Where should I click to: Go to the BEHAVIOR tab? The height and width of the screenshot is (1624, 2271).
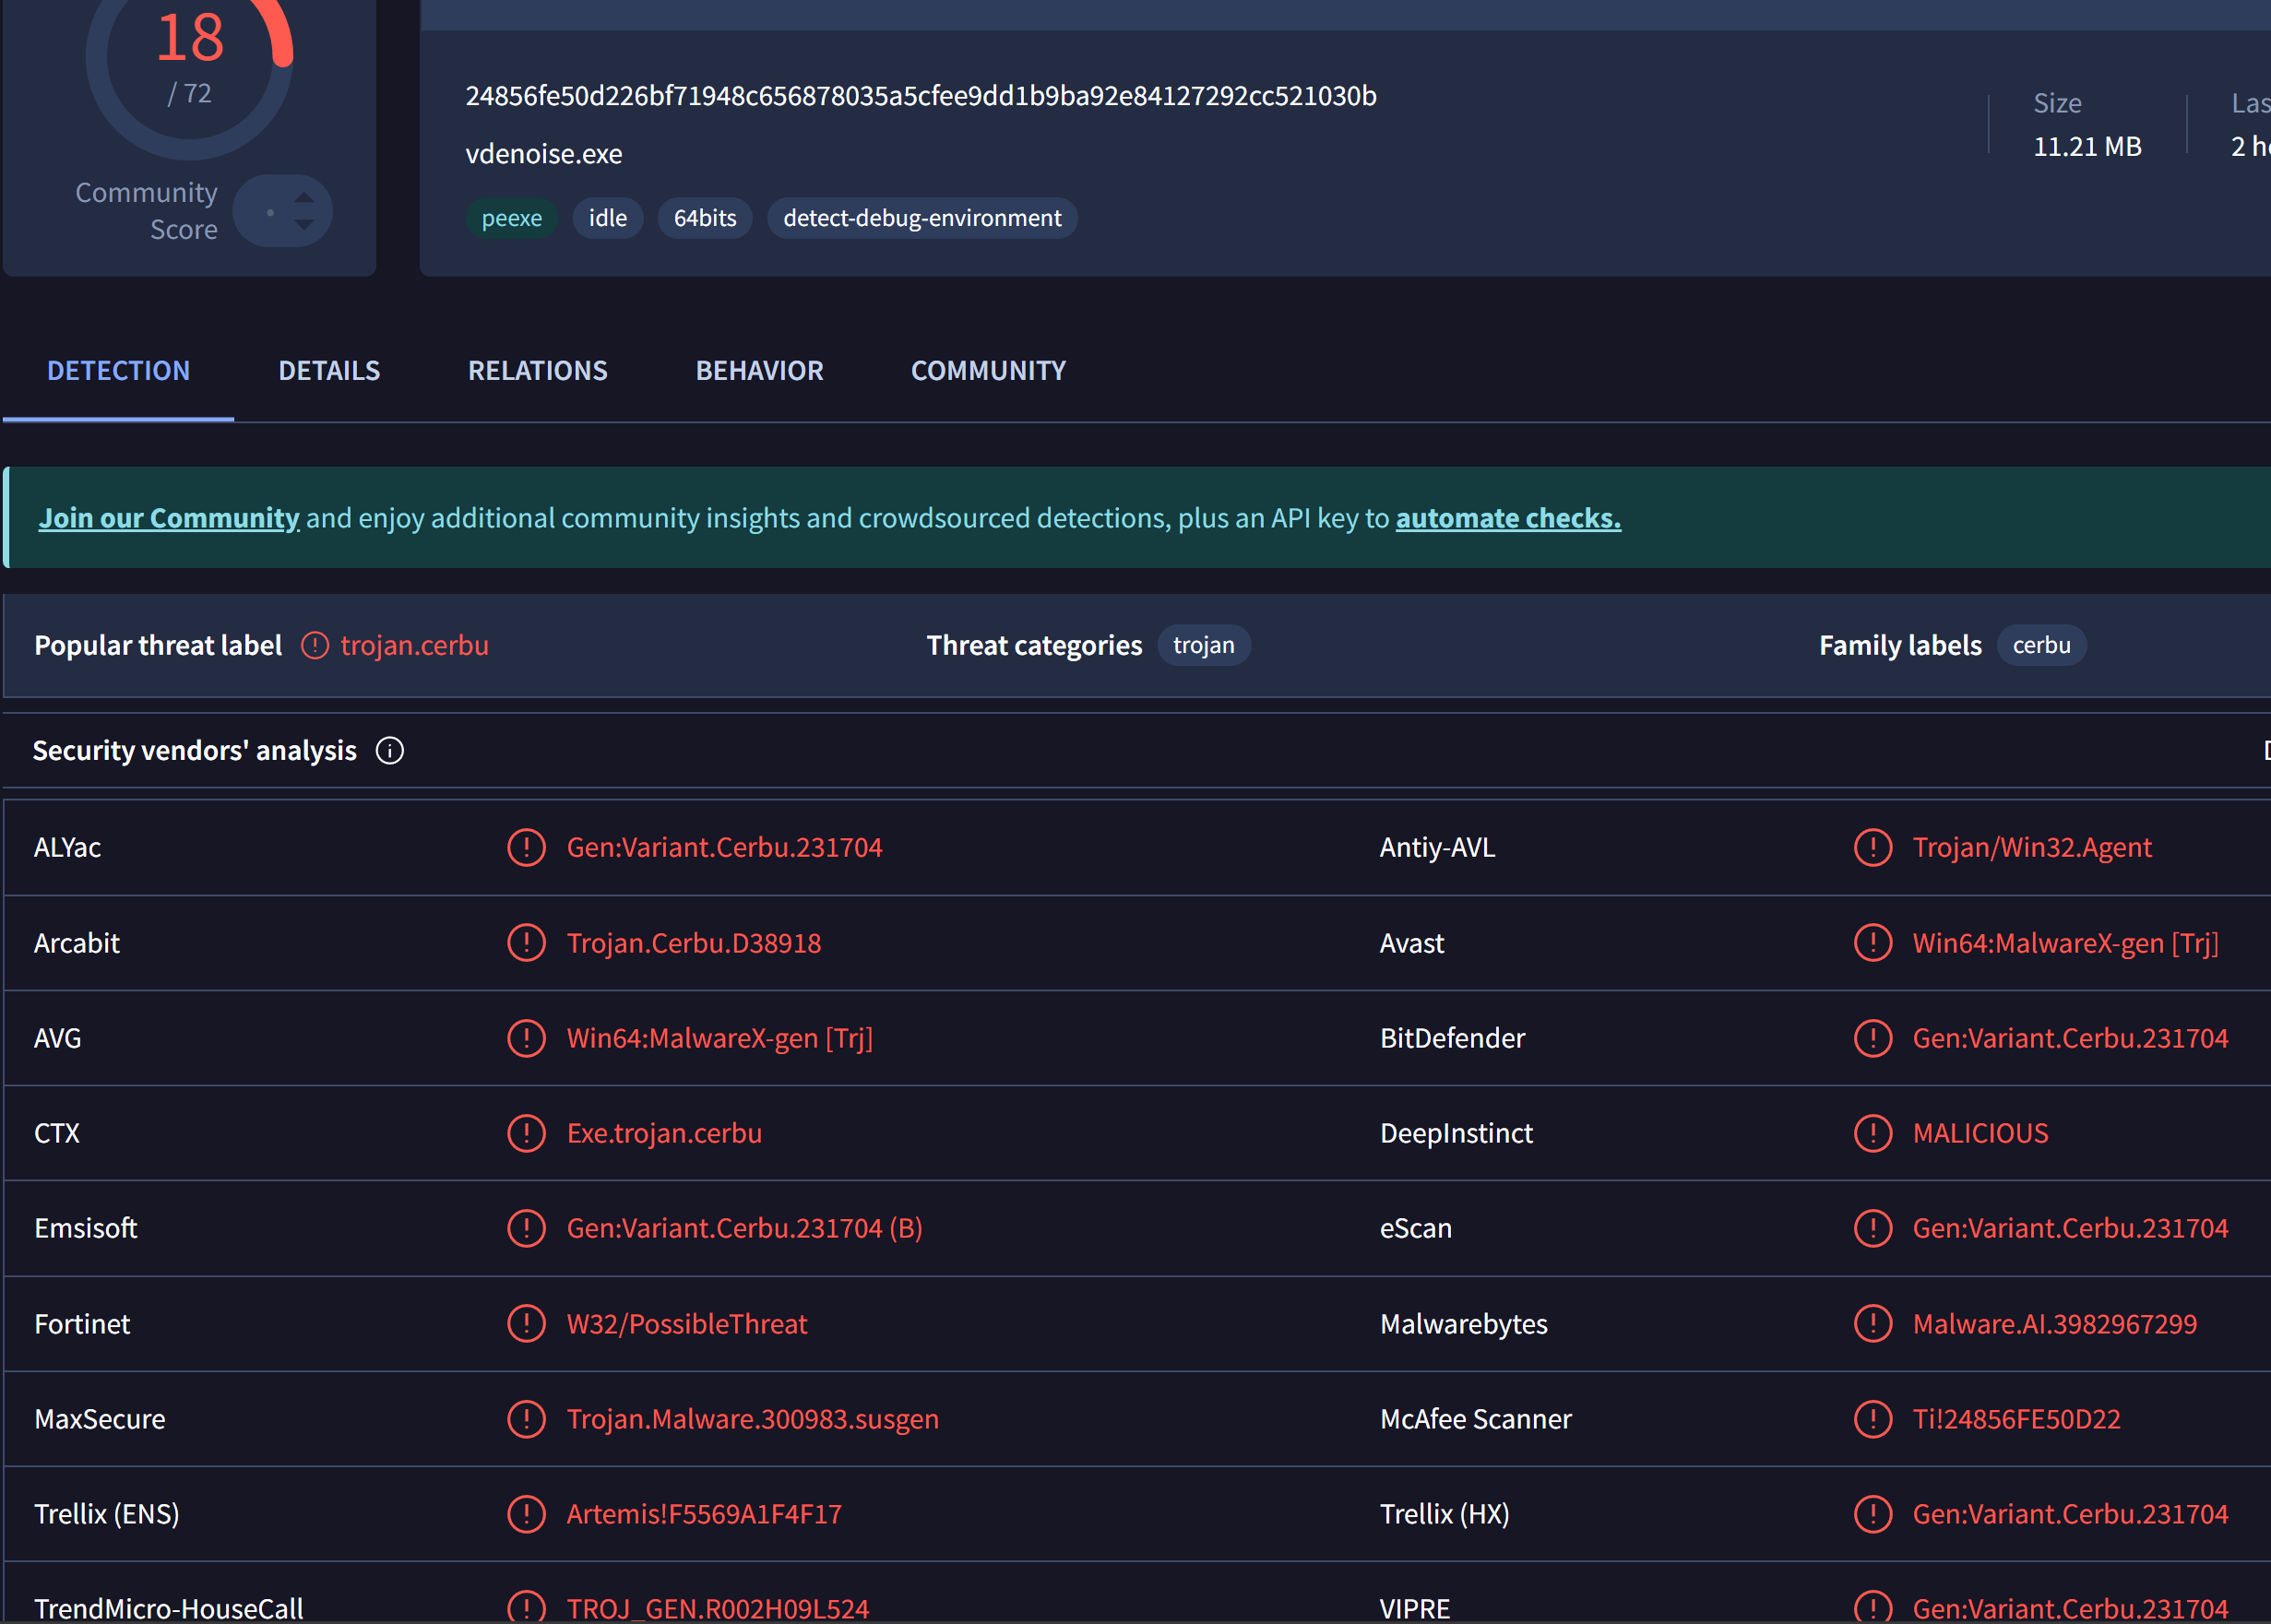click(760, 371)
